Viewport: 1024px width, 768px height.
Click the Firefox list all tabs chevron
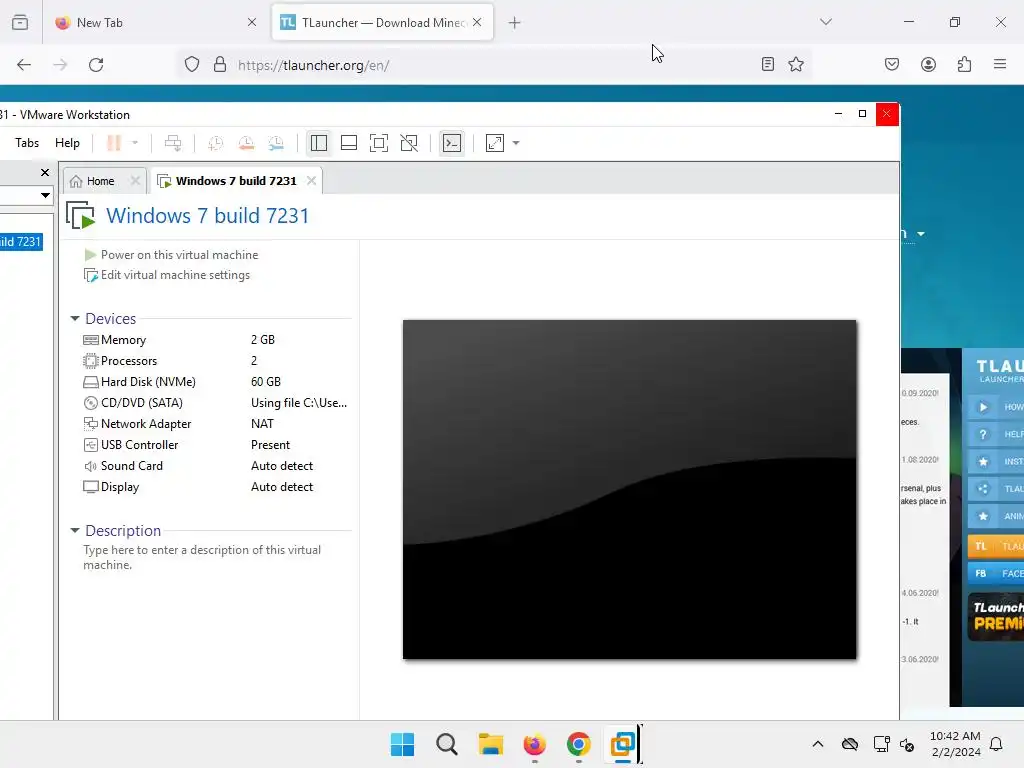[x=825, y=22]
